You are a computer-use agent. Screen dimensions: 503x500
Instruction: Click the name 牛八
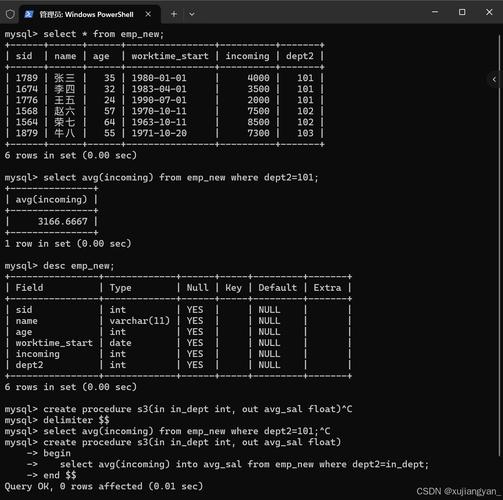65,133
